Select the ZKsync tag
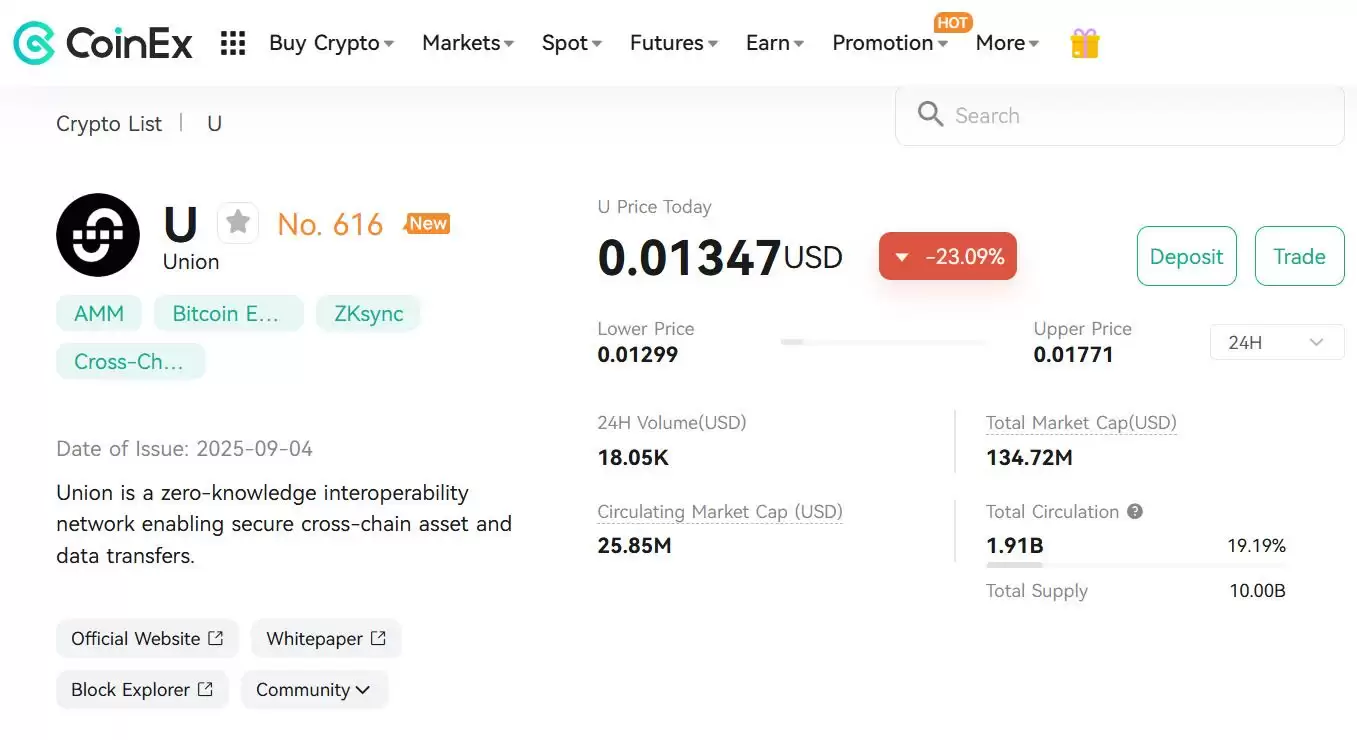Viewport: 1357px width, 740px height. click(x=369, y=314)
